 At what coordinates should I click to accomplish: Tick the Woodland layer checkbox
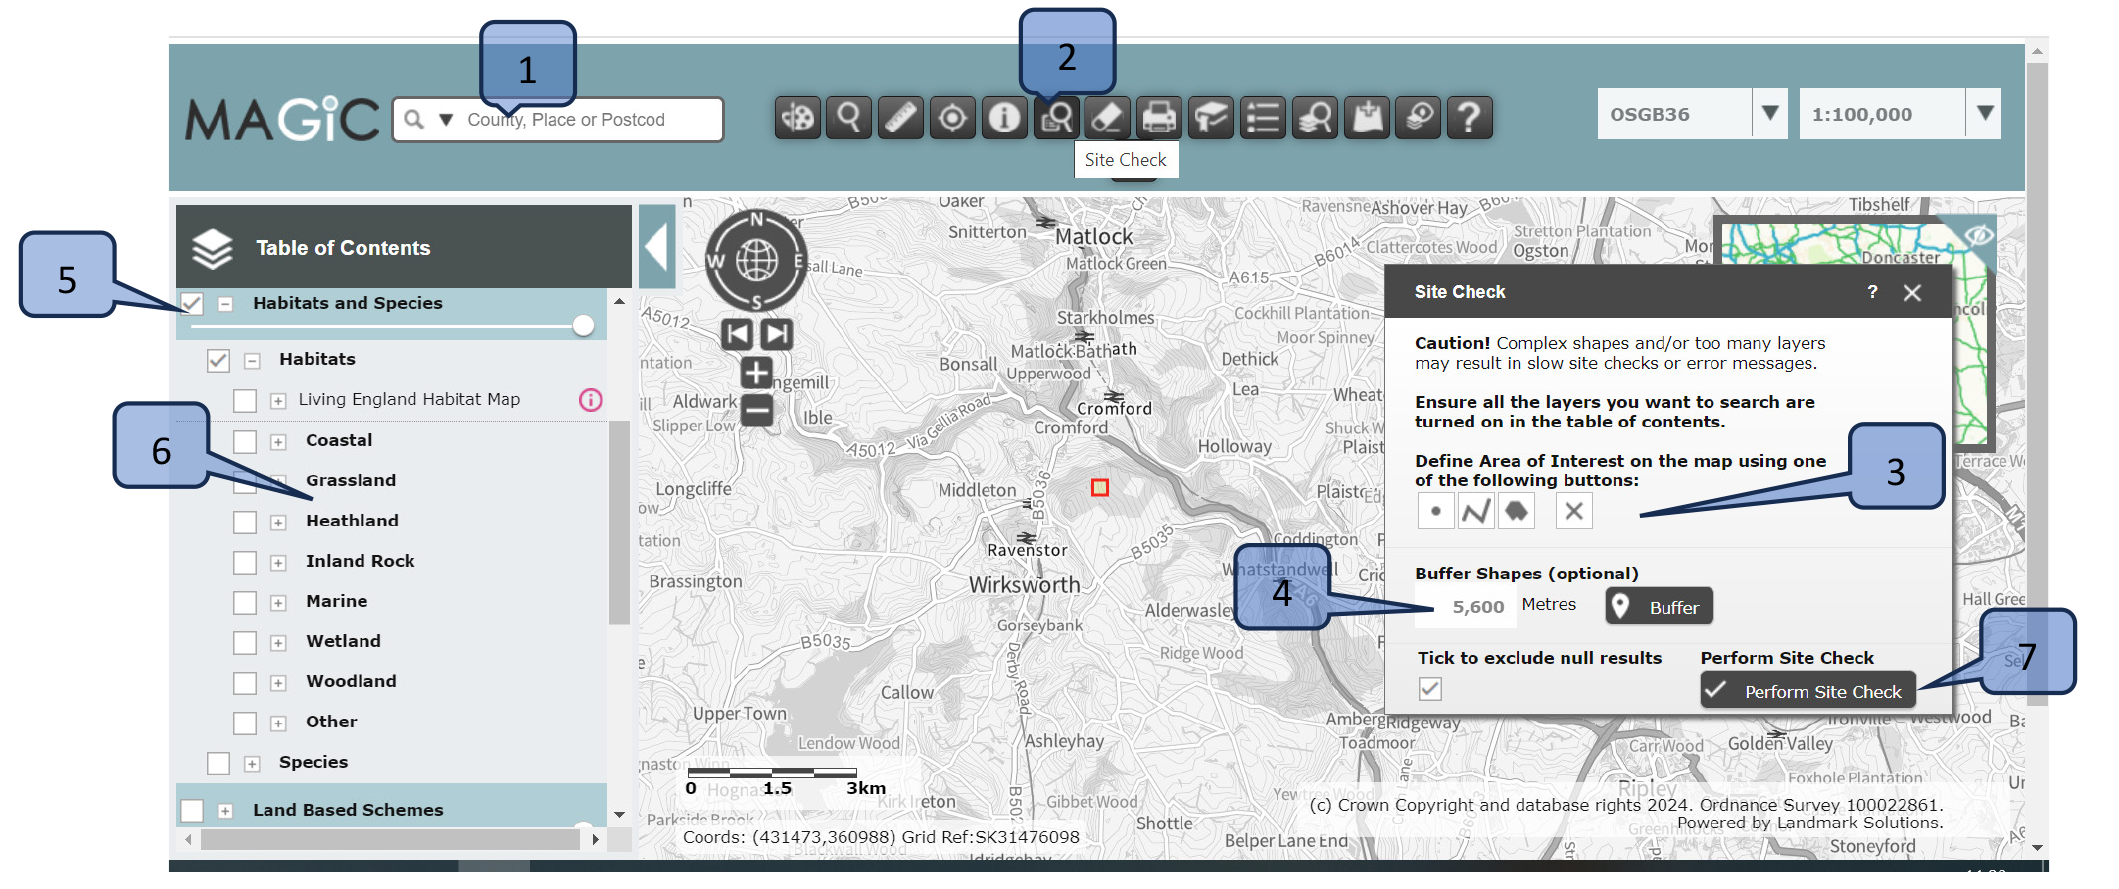coord(245,683)
